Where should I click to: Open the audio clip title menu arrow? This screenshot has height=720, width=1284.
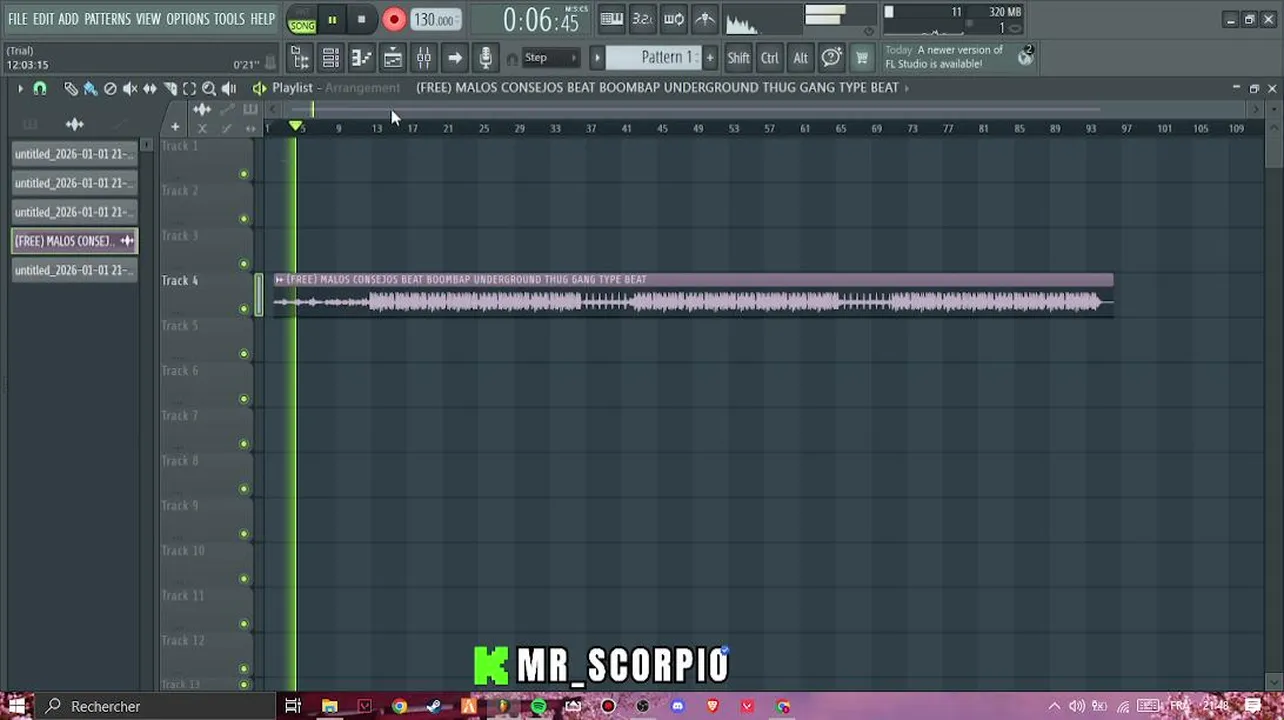(x=280, y=280)
